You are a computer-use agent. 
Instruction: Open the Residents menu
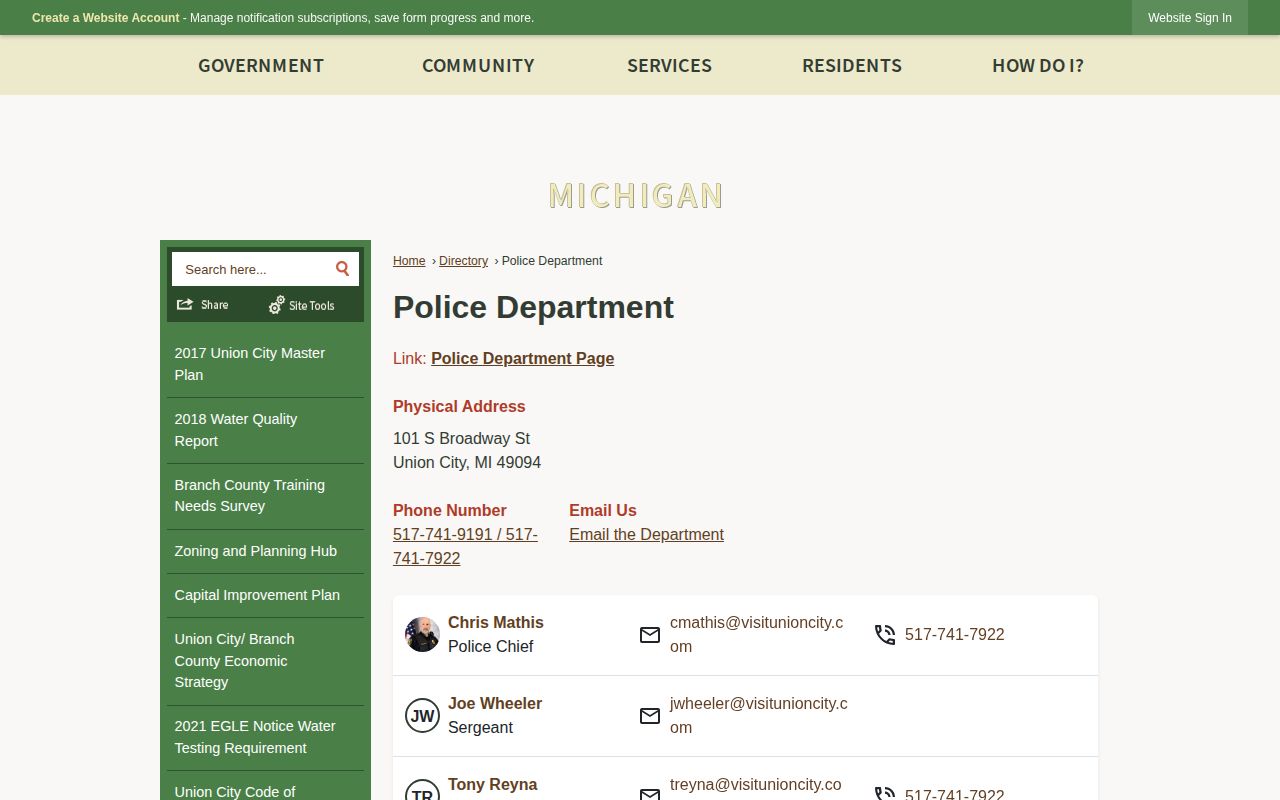(x=852, y=65)
